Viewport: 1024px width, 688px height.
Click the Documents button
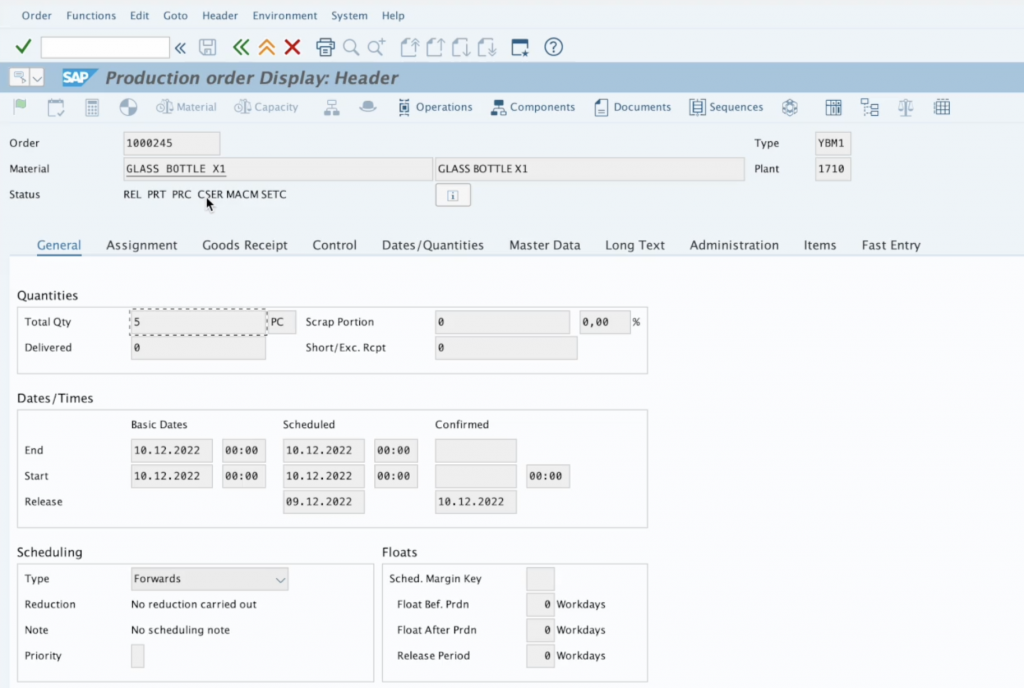pyautogui.click(x=632, y=107)
